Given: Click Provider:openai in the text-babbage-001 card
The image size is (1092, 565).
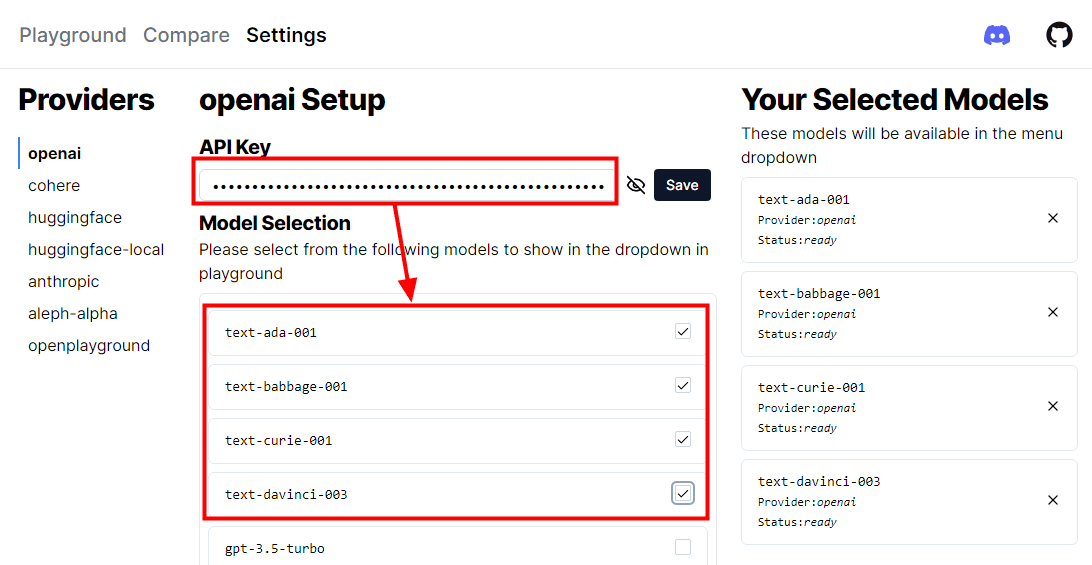Looking at the screenshot, I should tap(807, 314).
